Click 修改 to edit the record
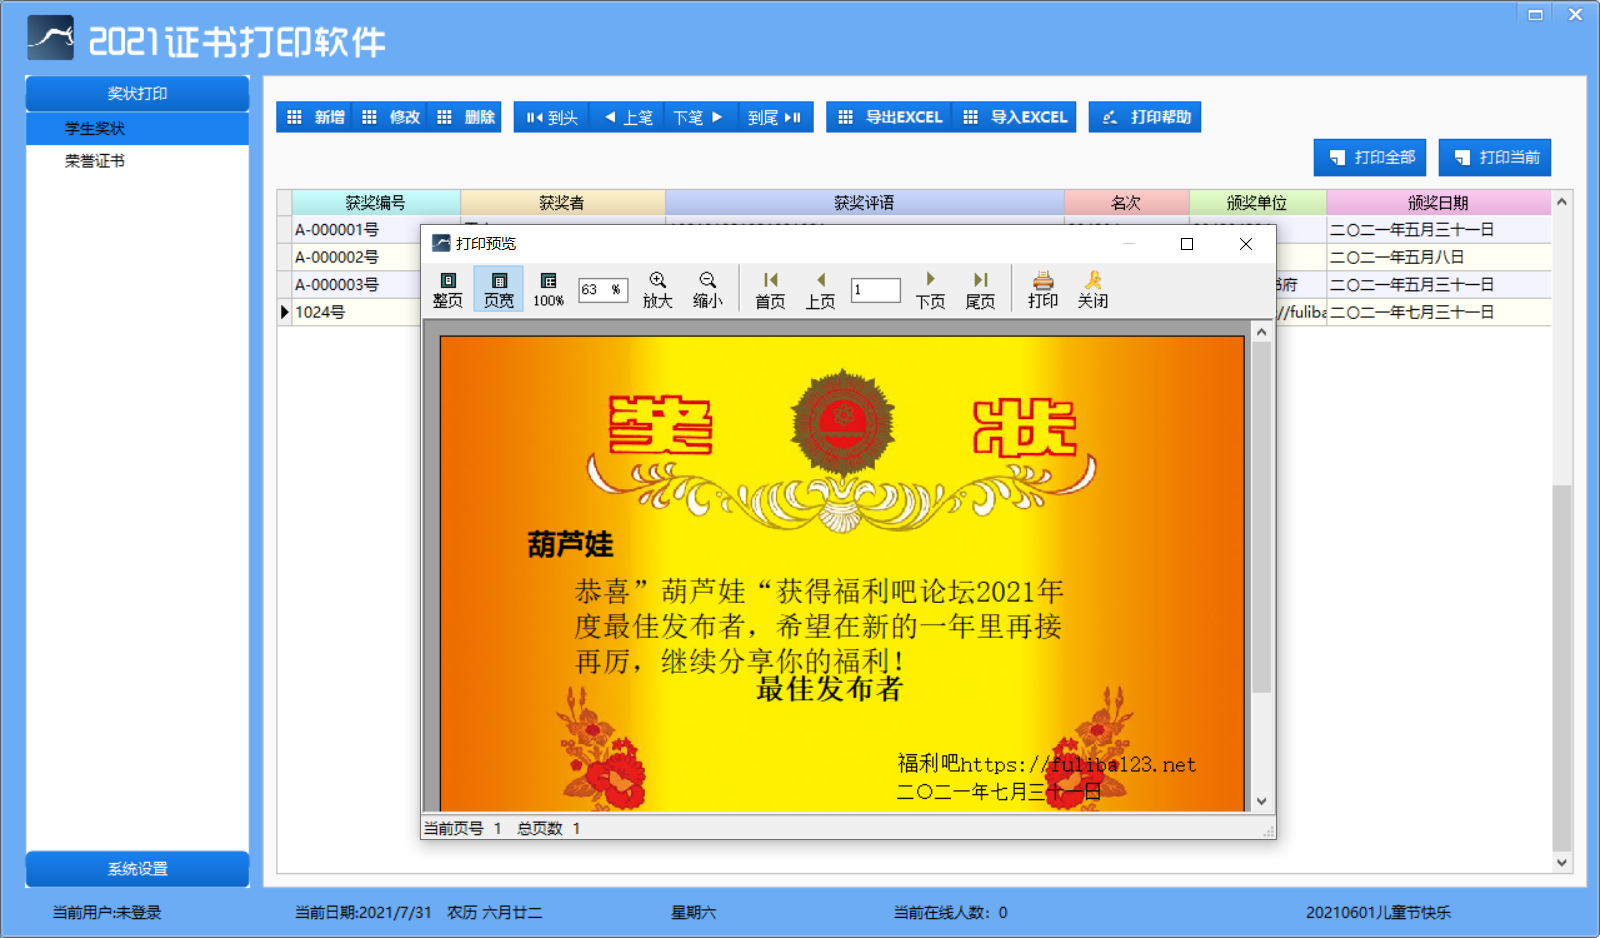This screenshot has width=1600, height=938. (390, 117)
